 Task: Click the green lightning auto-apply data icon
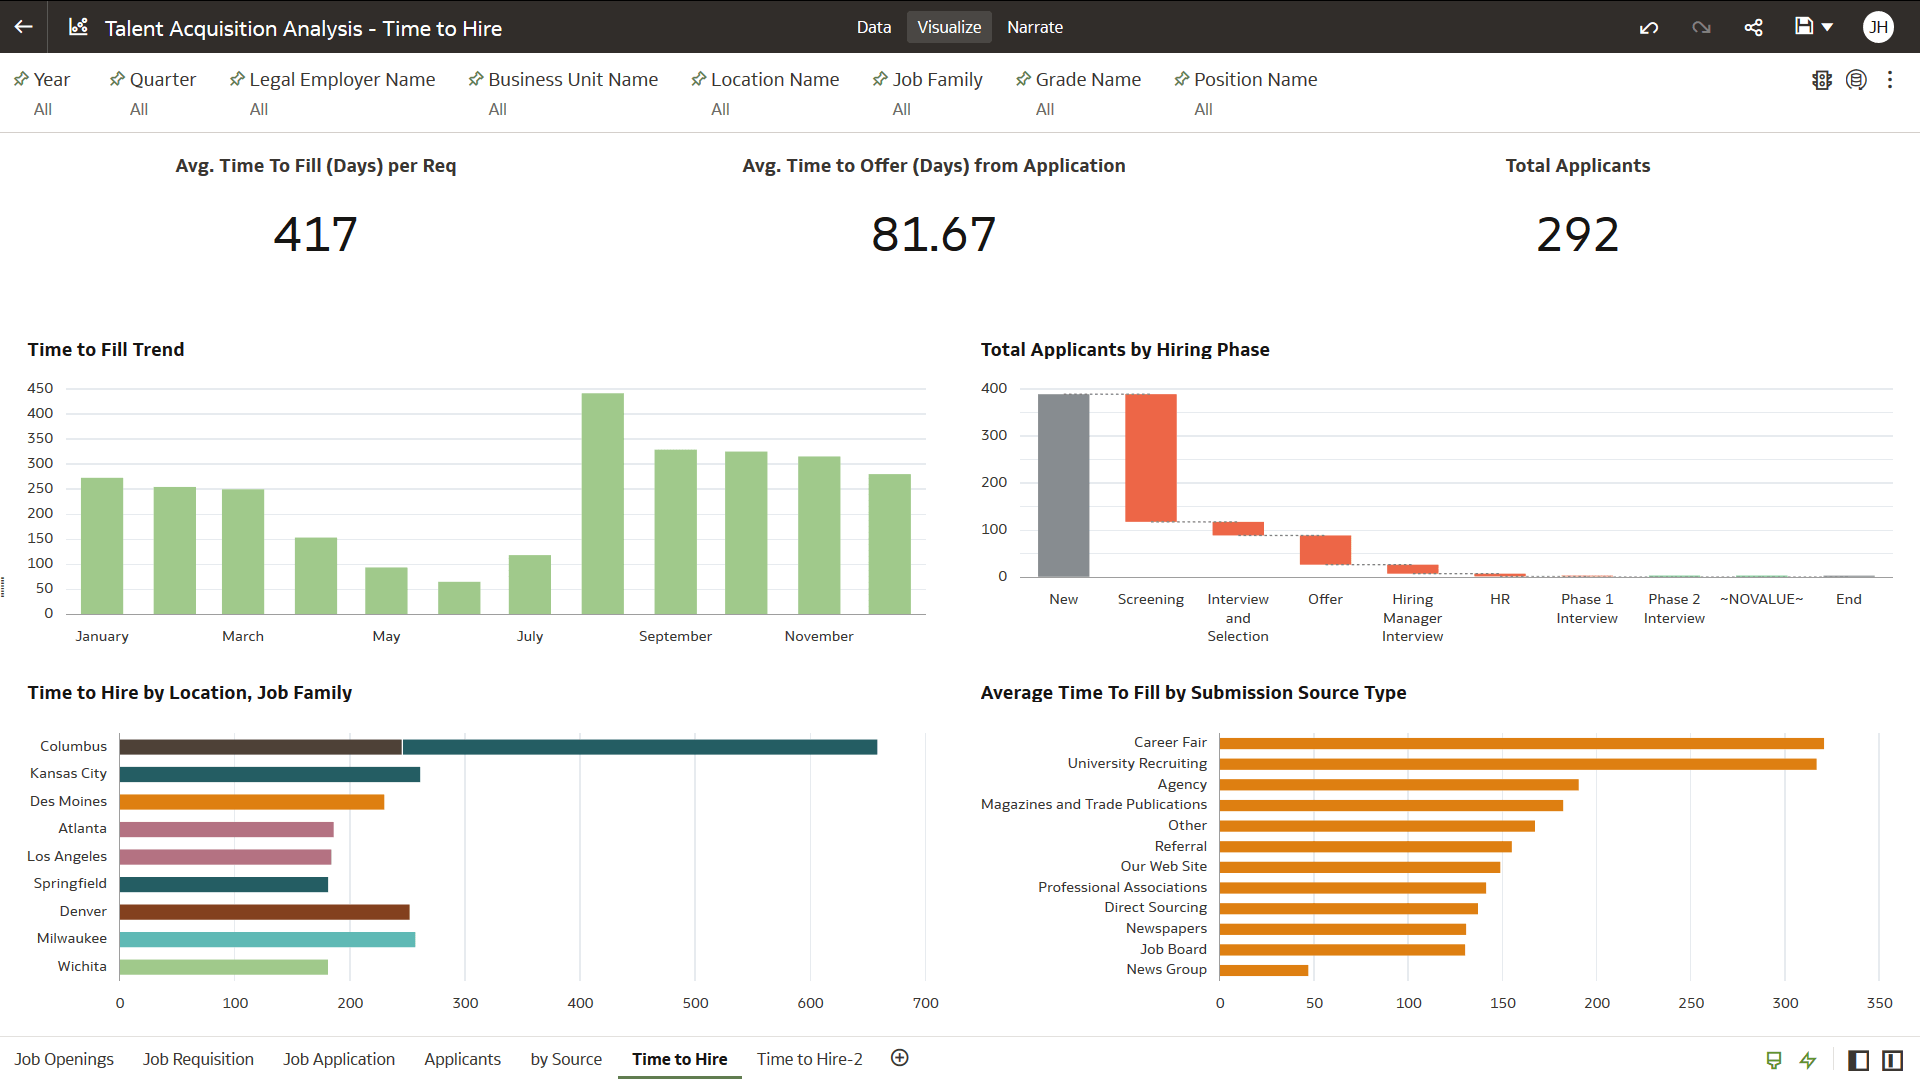pos(1808,1060)
